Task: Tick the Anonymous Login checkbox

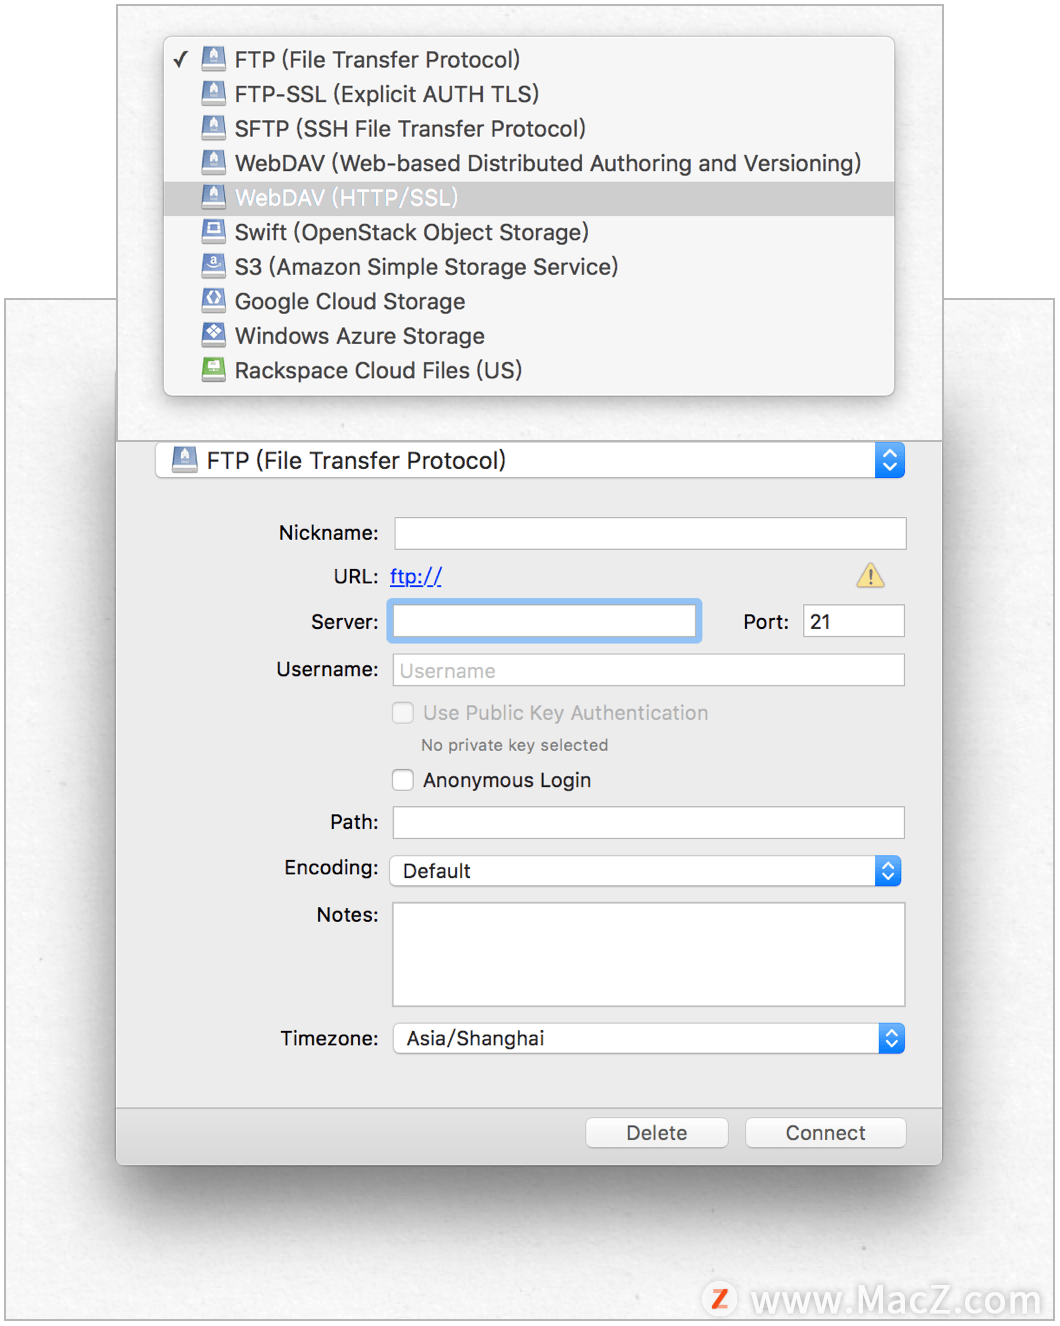Action: pyautogui.click(x=403, y=780)
